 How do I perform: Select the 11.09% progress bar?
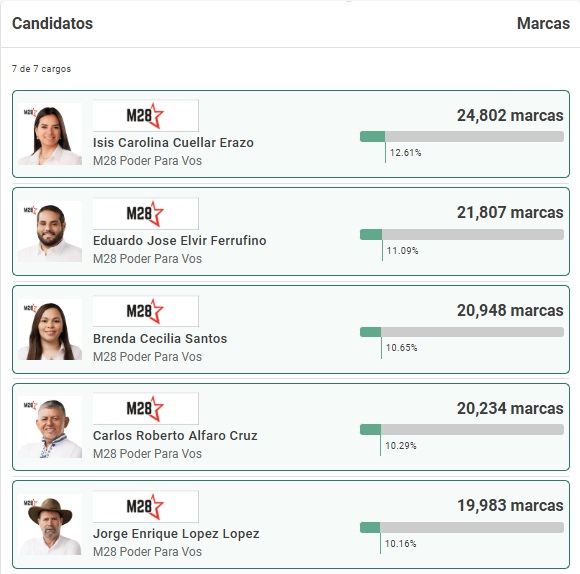pyautogui.click(x=462, y=234)
